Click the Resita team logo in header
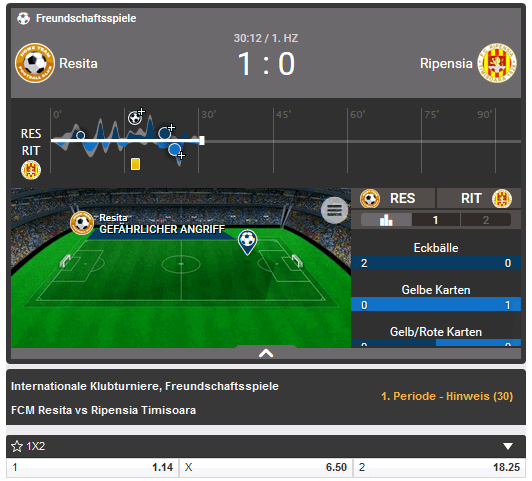The height and width of the screenshot is (481, 532). [35, 63]
